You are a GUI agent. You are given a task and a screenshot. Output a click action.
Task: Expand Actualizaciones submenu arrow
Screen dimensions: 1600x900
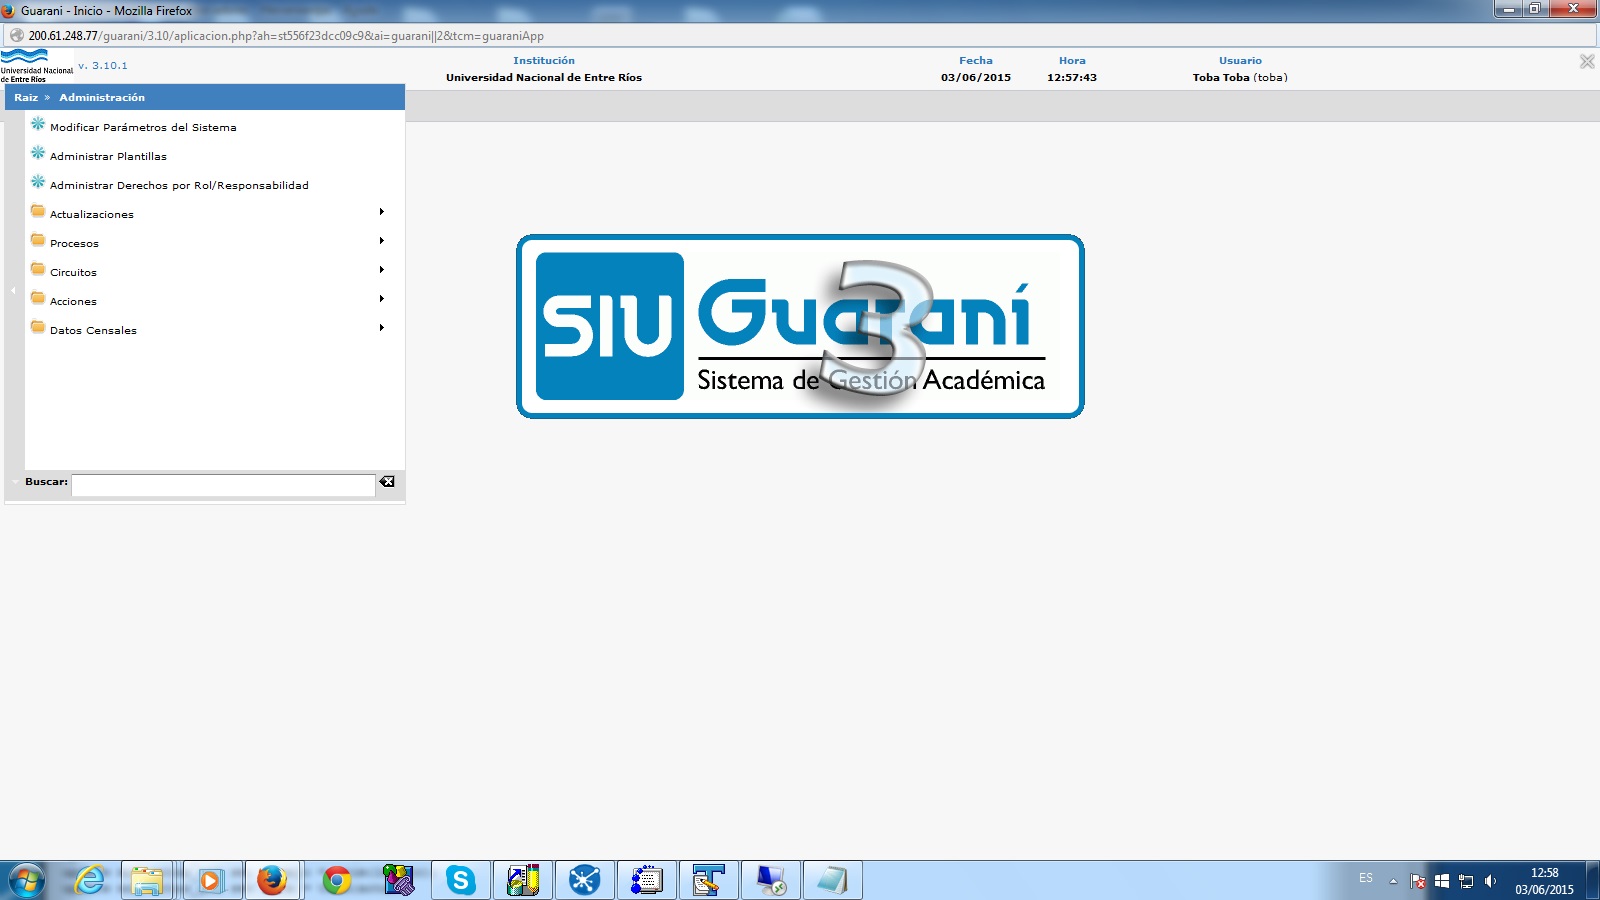pos(382,212)
